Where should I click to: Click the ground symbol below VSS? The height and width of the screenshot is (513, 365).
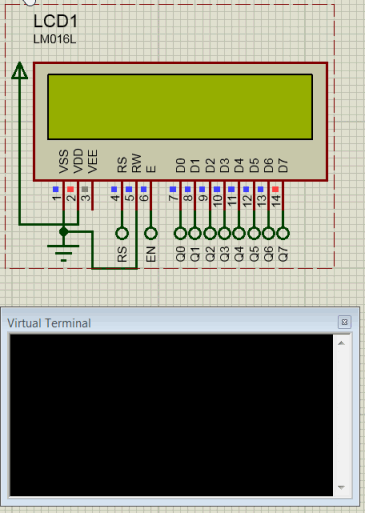[63, 253]
